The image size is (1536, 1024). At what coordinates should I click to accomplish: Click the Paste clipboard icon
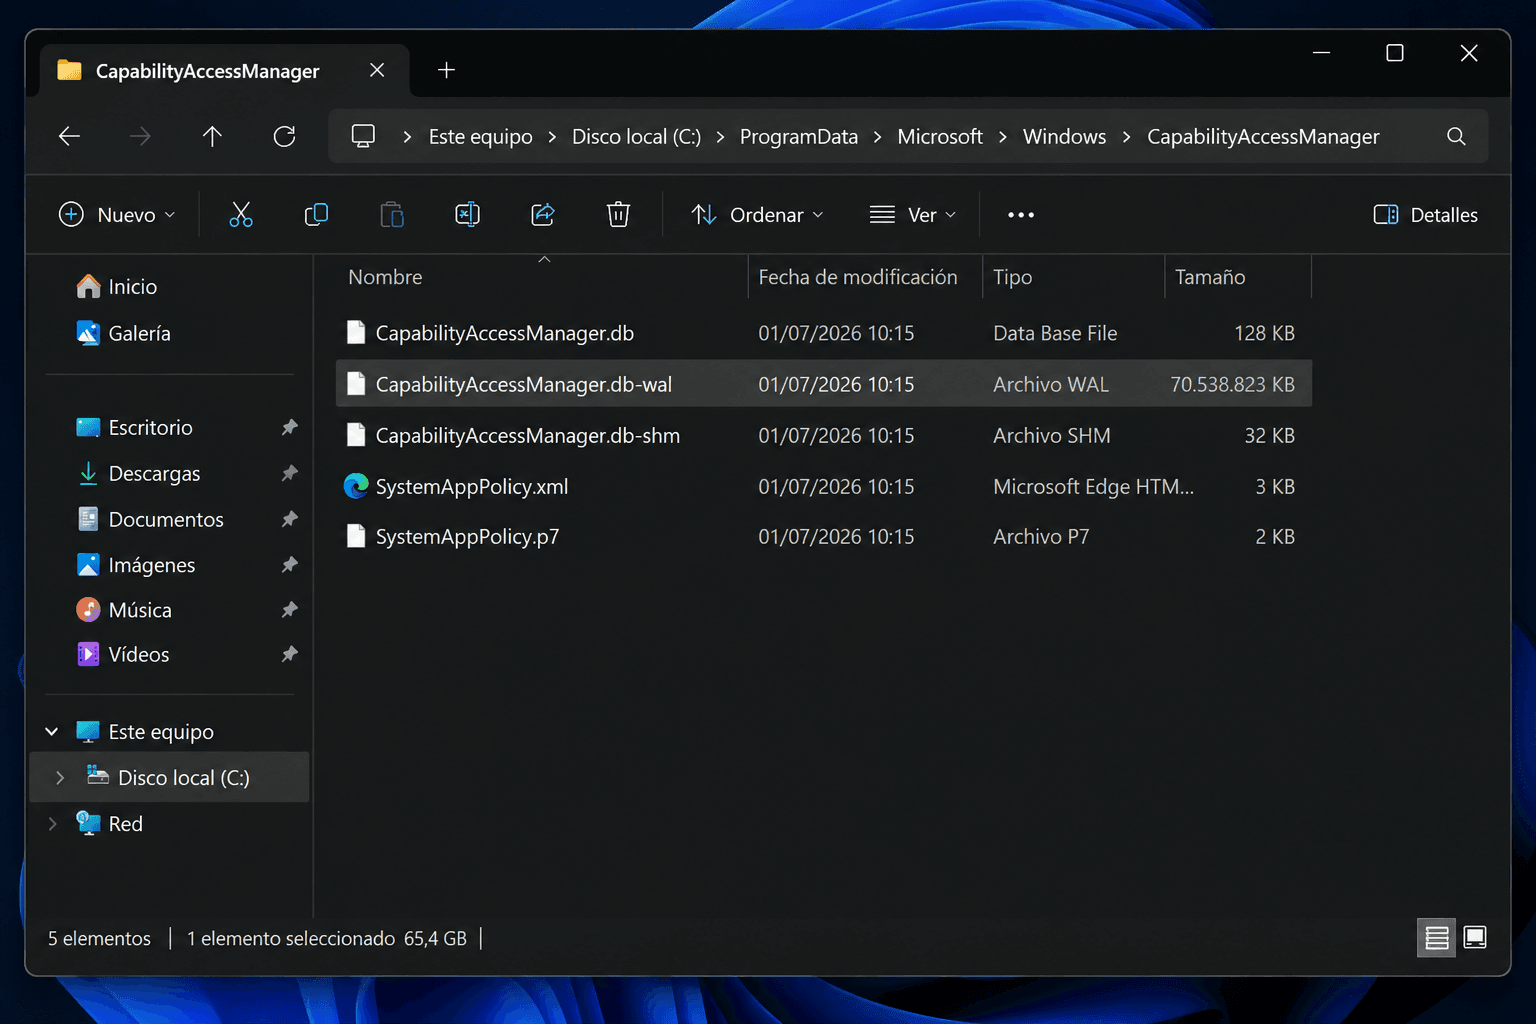(392, 214)
